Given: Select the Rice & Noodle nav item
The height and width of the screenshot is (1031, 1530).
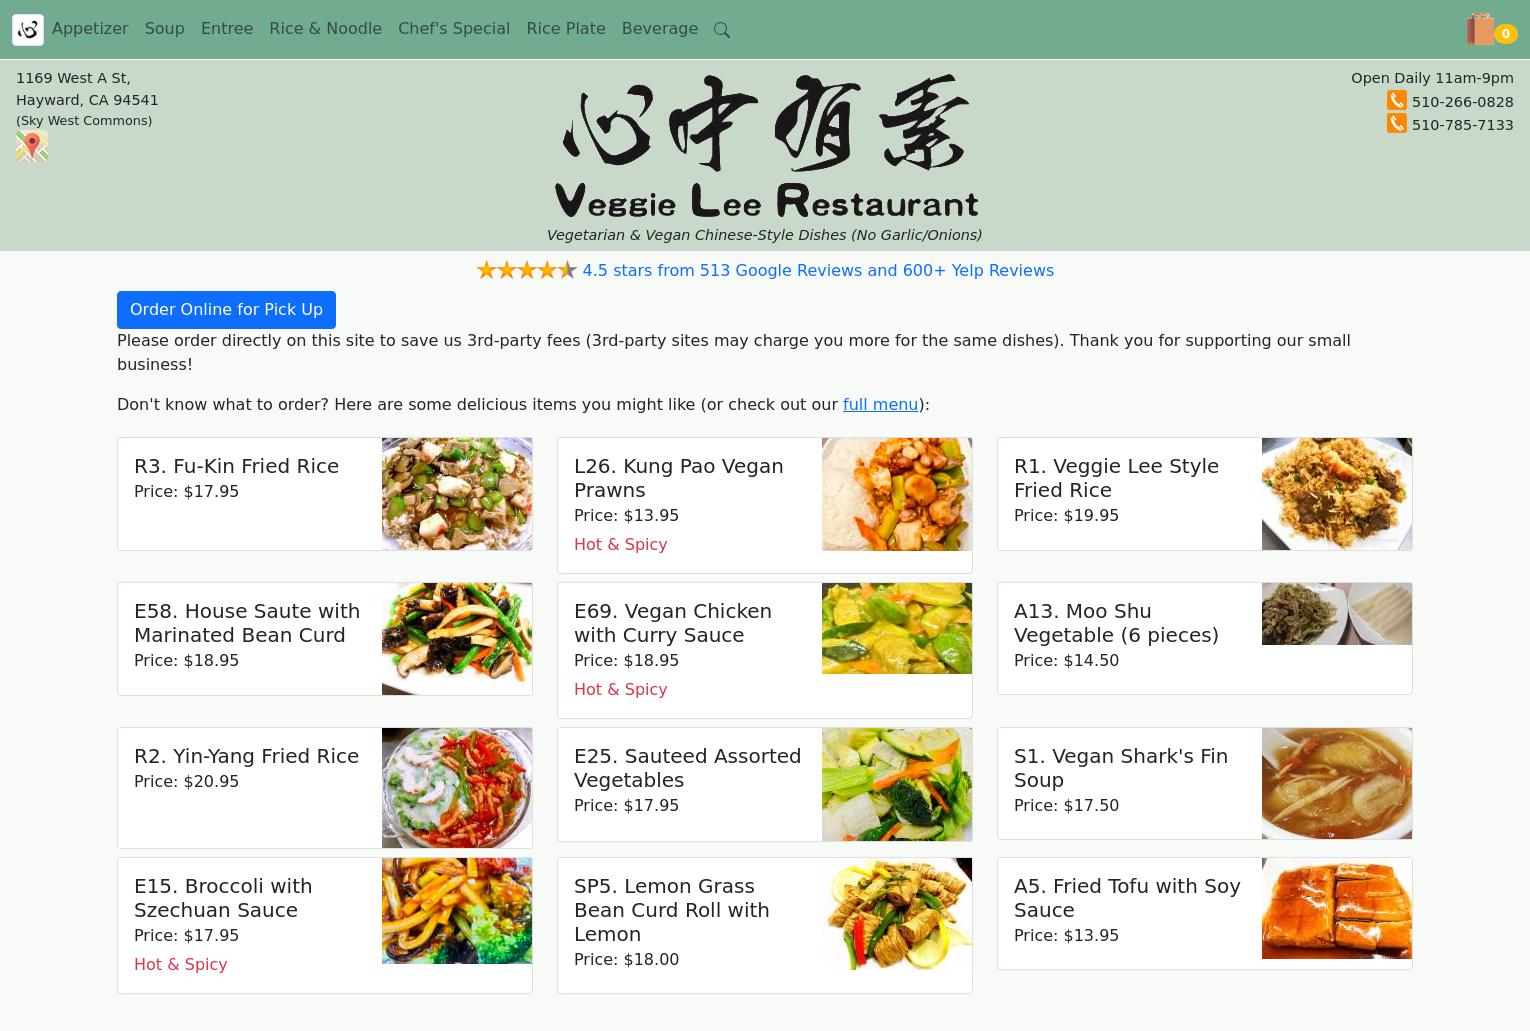Looking at the screenshot, I should click(x=325, y=29).
